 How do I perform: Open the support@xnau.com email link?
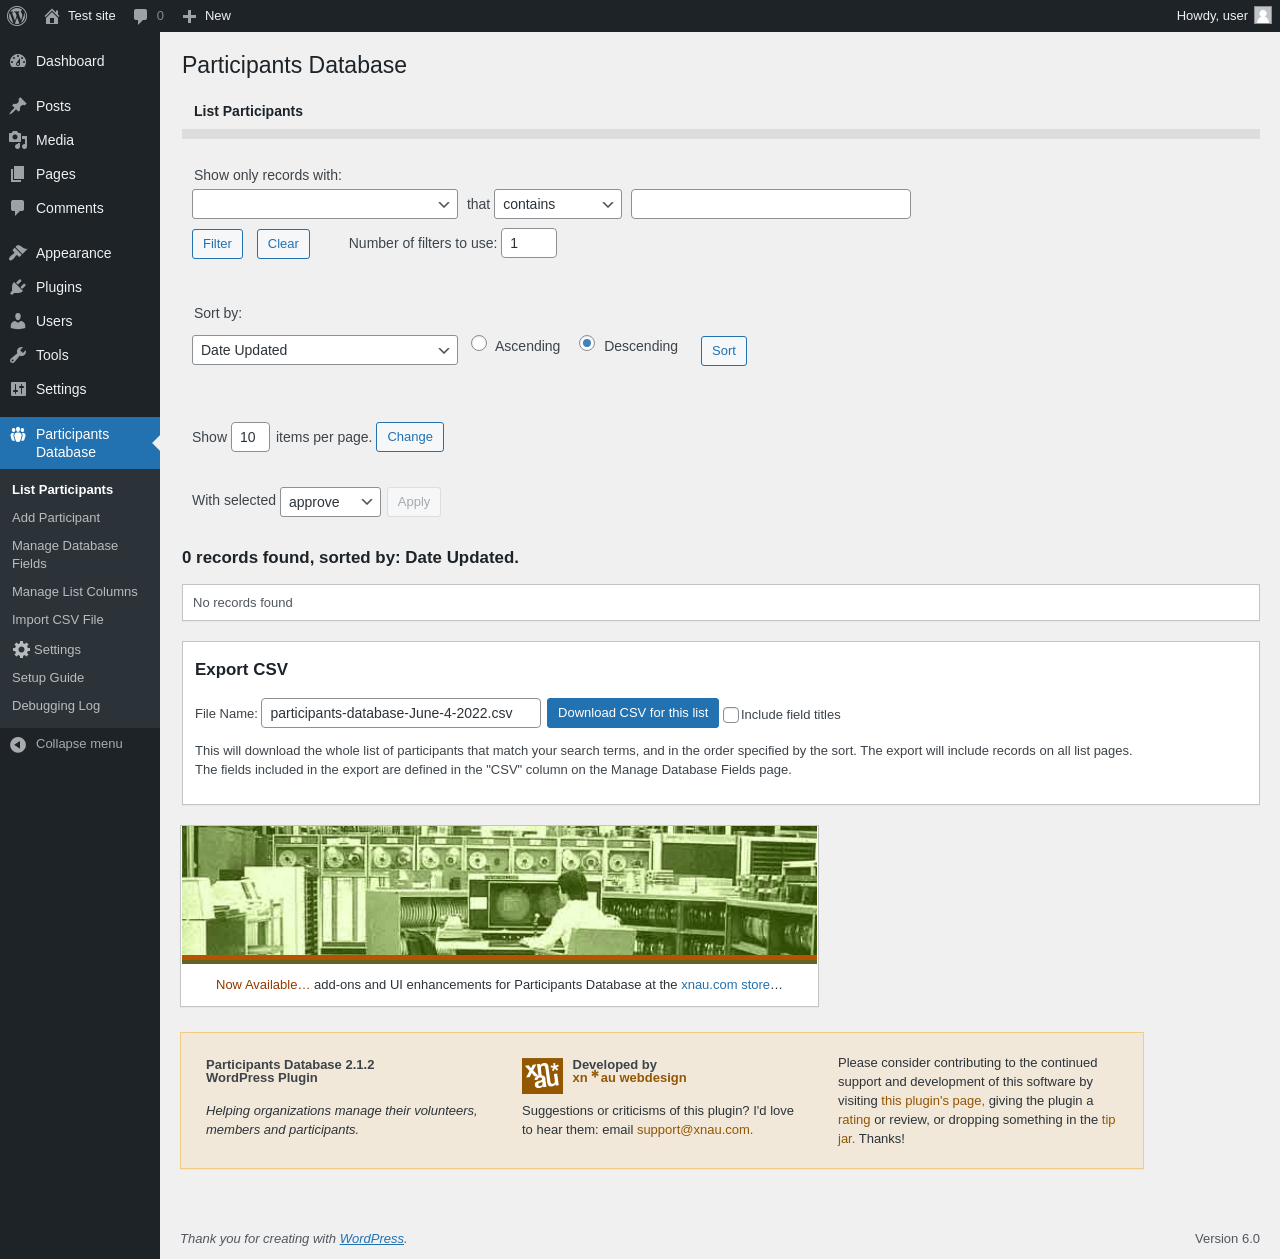695,1130
